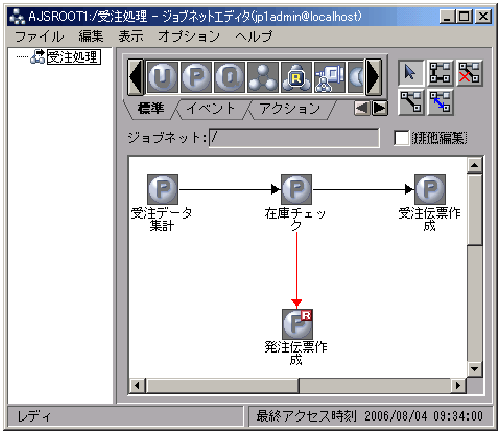Click the 最終アクセス時刻 status entry
This screenshot has height=434, width=501.
click(x=369, y=416)
